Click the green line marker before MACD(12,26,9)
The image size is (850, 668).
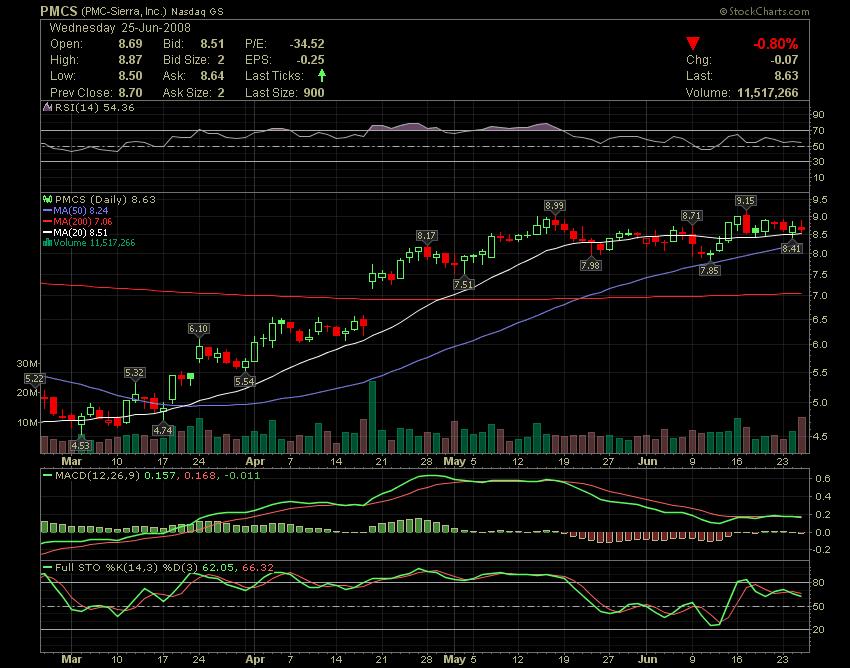(x=47, y=476)
